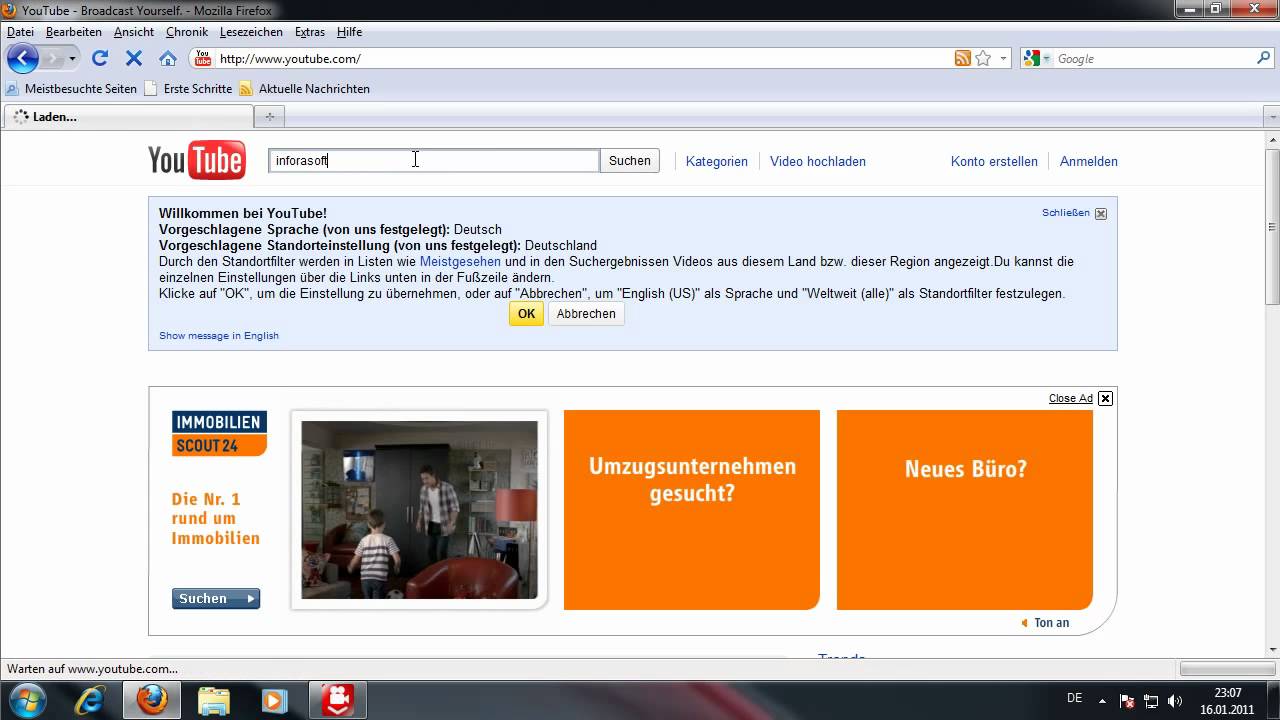The image size is (1280, 720).
Task: Click the YouTube search input field
Action: click(434, 160)
